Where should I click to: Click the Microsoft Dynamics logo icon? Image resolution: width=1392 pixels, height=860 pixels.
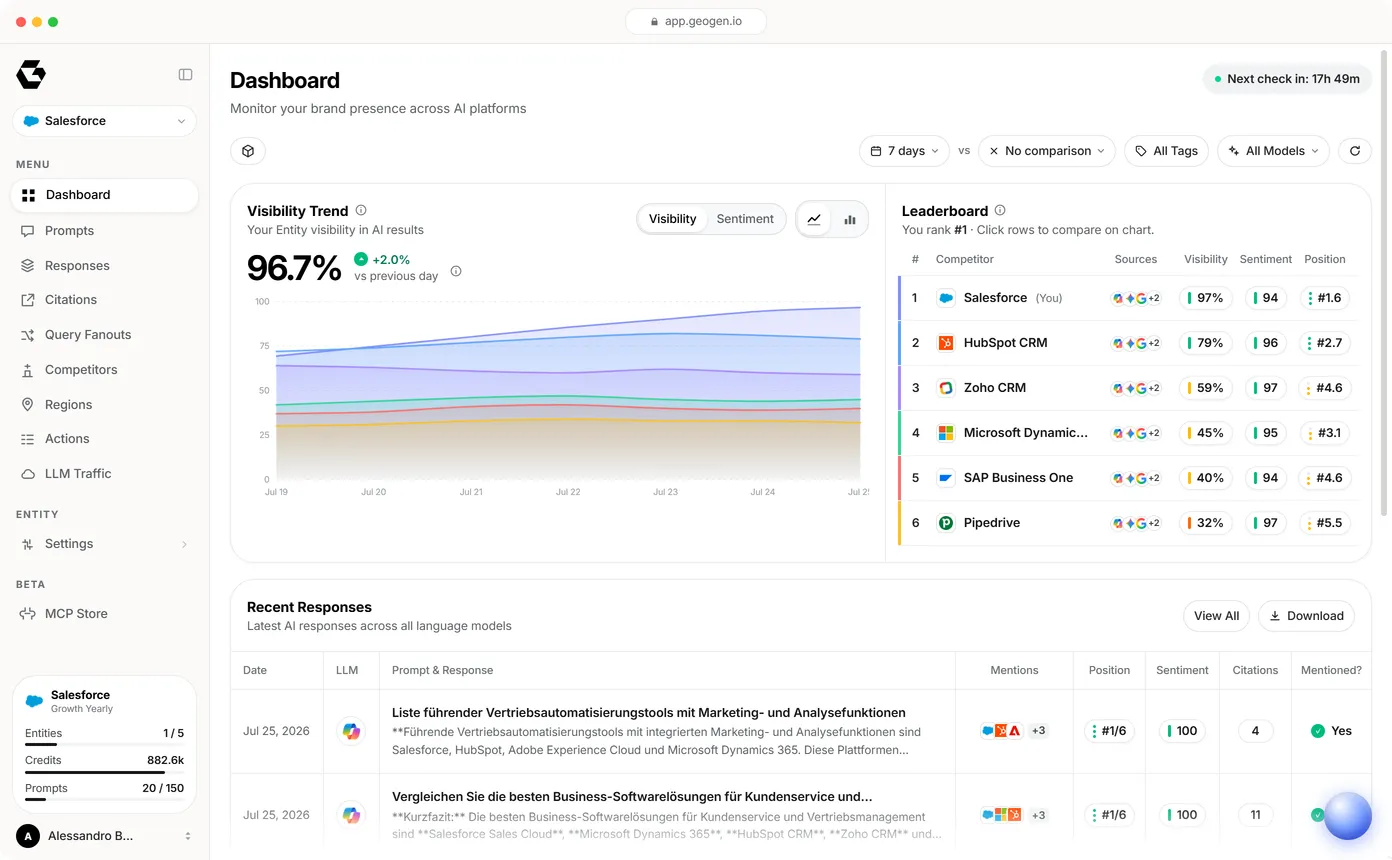tap(945, 433)
